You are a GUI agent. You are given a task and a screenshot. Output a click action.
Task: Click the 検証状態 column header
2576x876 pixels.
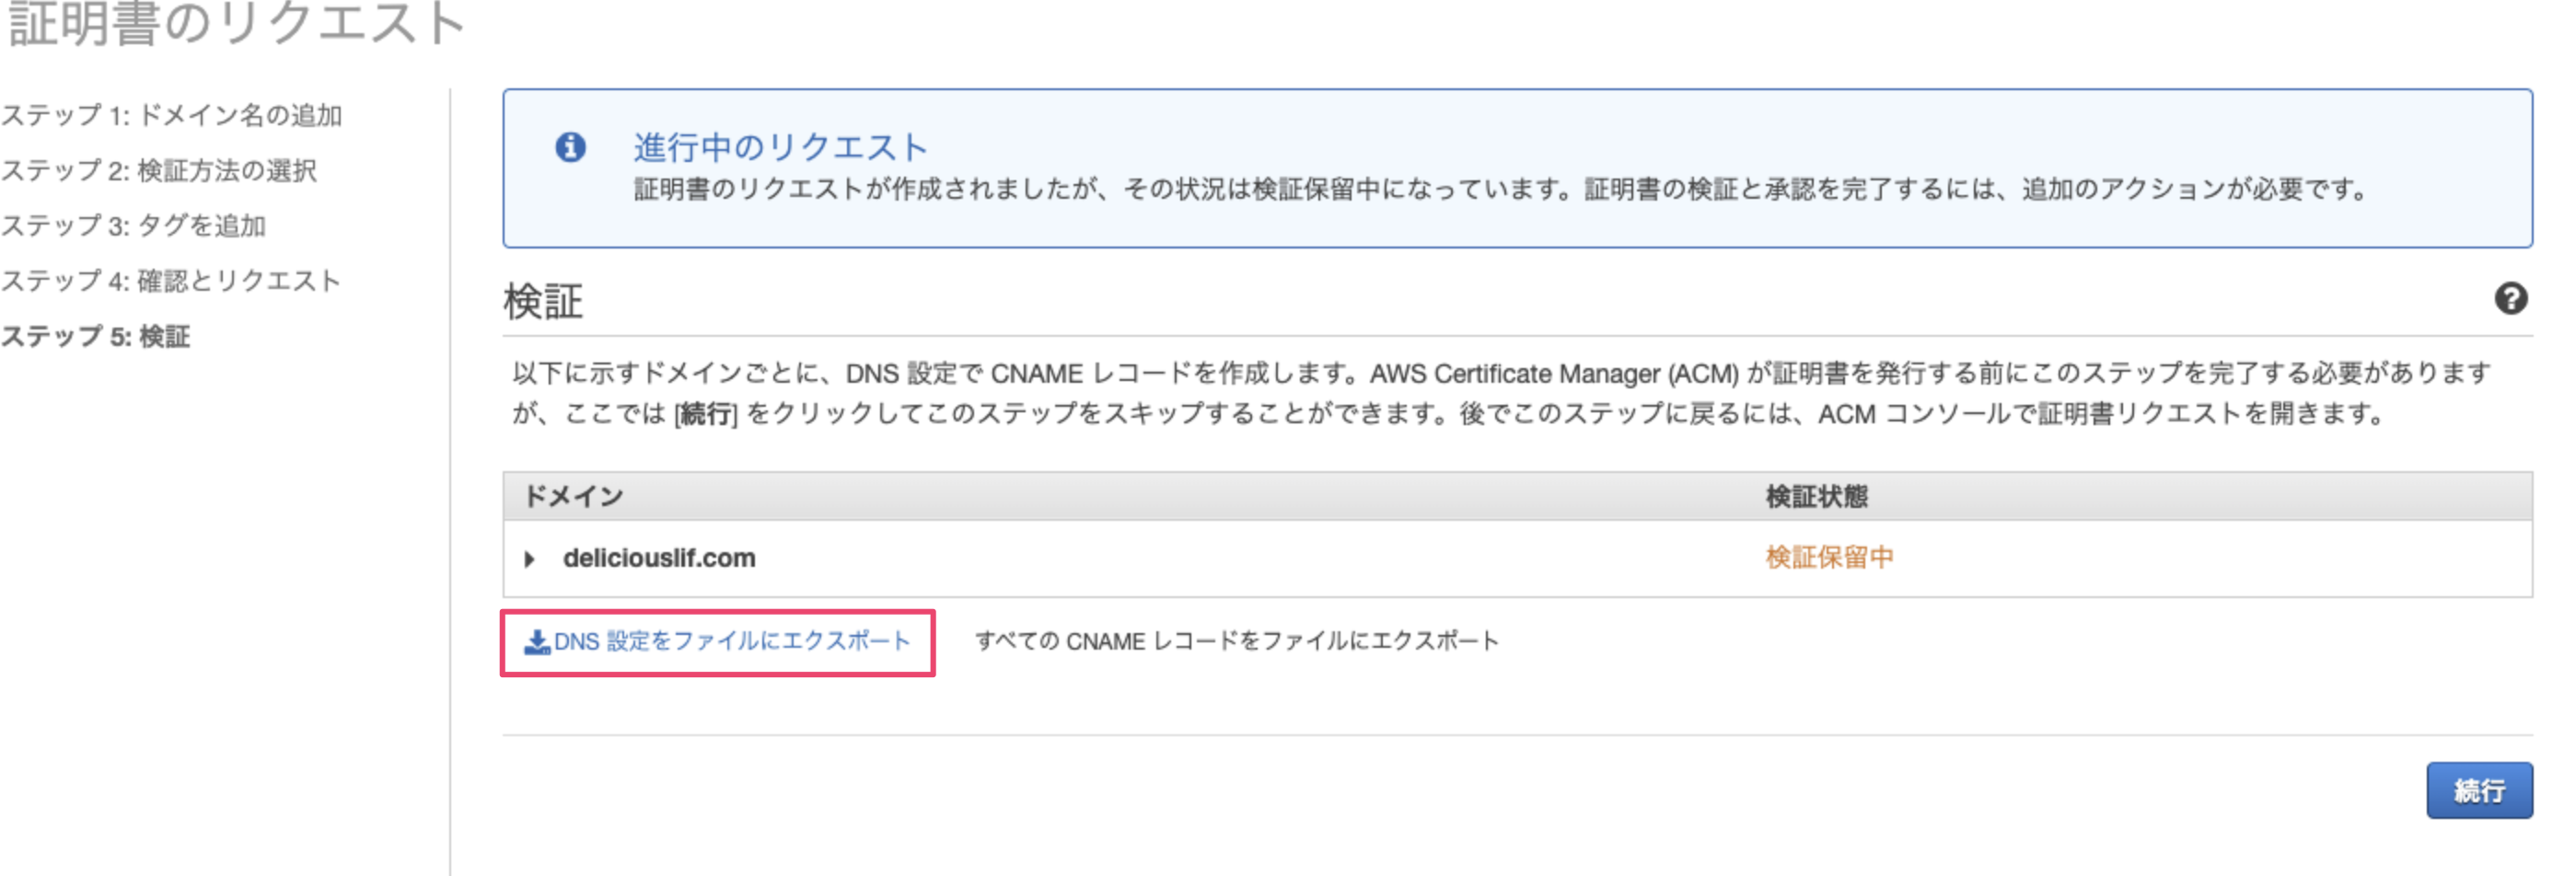click(1816, 497)
